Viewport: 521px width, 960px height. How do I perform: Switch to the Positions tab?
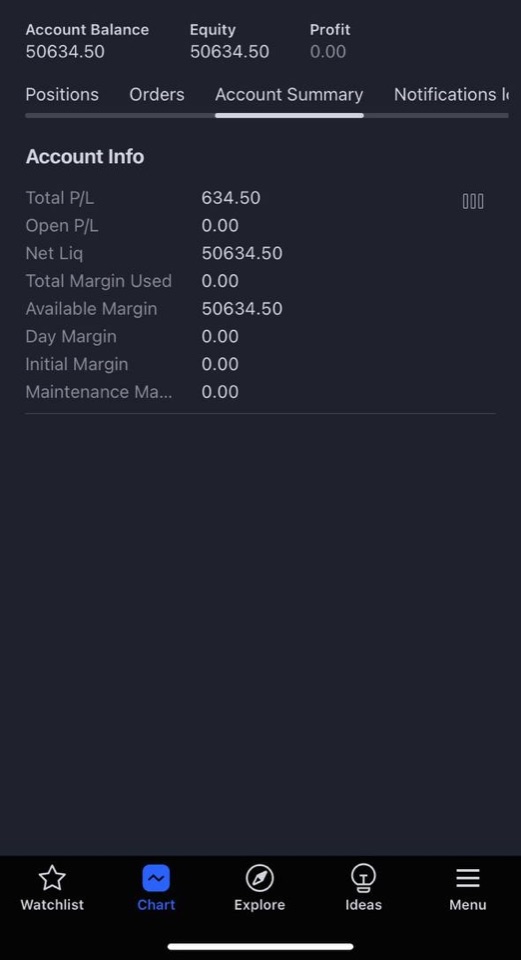(x=62, y=94)
